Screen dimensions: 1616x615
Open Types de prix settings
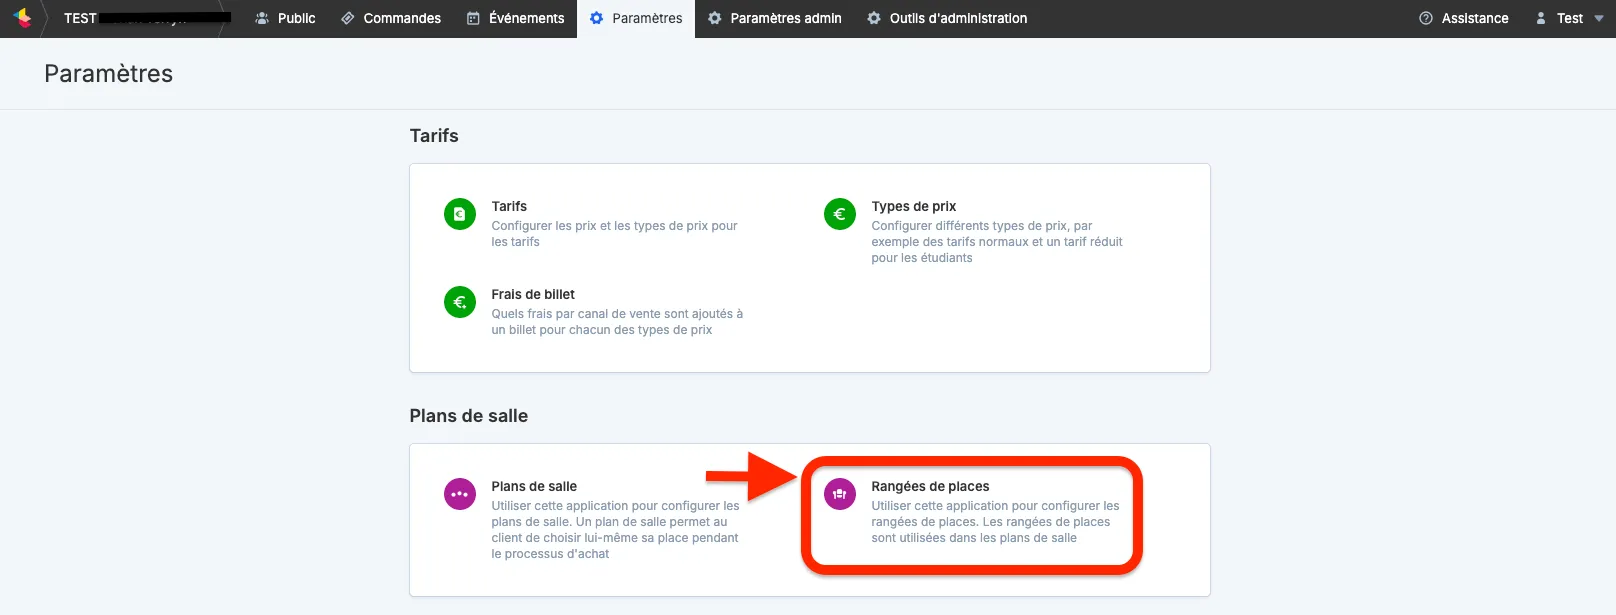914,206
